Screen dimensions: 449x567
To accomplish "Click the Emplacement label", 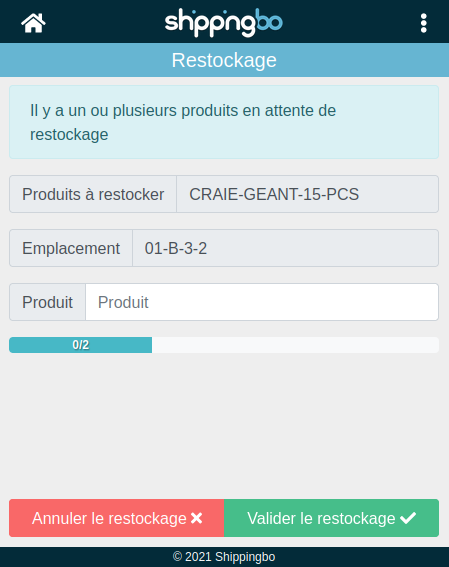I will tap(71, 248).
